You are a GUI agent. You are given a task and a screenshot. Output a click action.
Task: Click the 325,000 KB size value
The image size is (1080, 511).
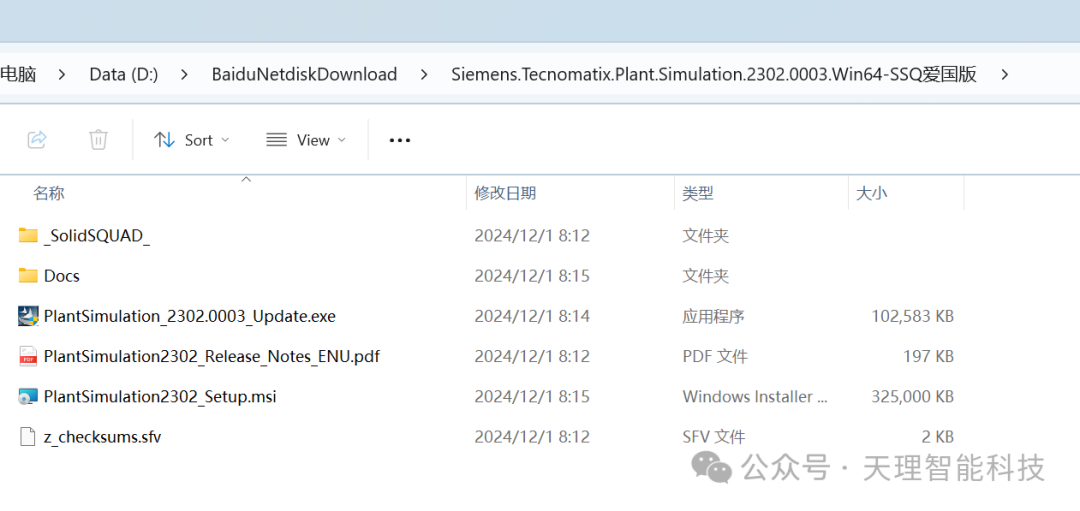913,397
